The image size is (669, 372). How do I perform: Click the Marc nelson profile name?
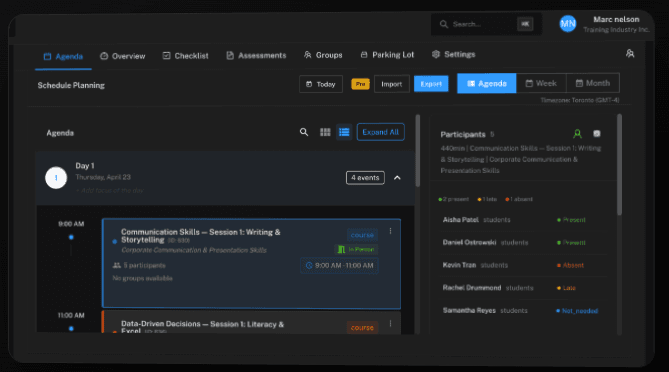pyautogui.click(x=616, y=20)
